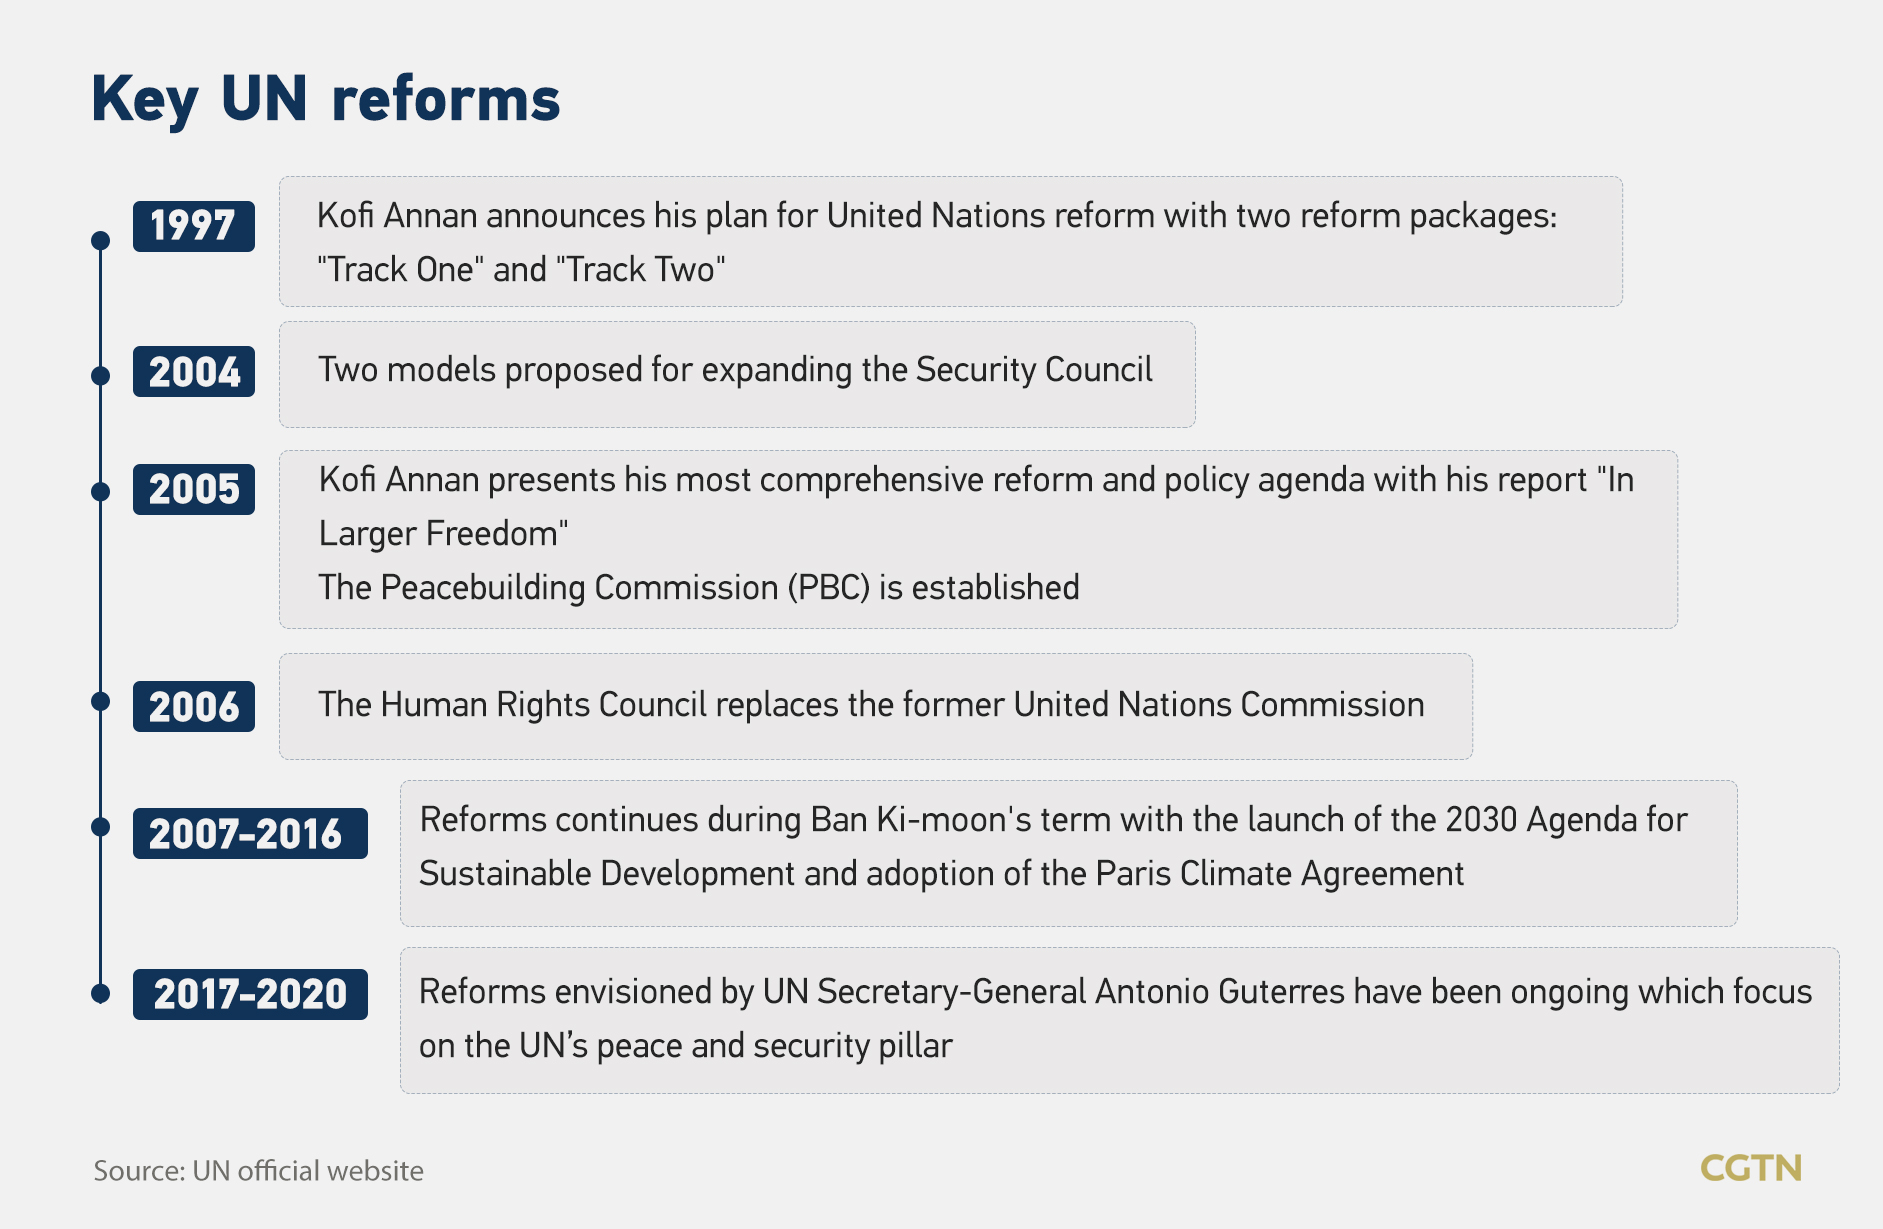Select the timeline dot beside 2005

(100, 491)
